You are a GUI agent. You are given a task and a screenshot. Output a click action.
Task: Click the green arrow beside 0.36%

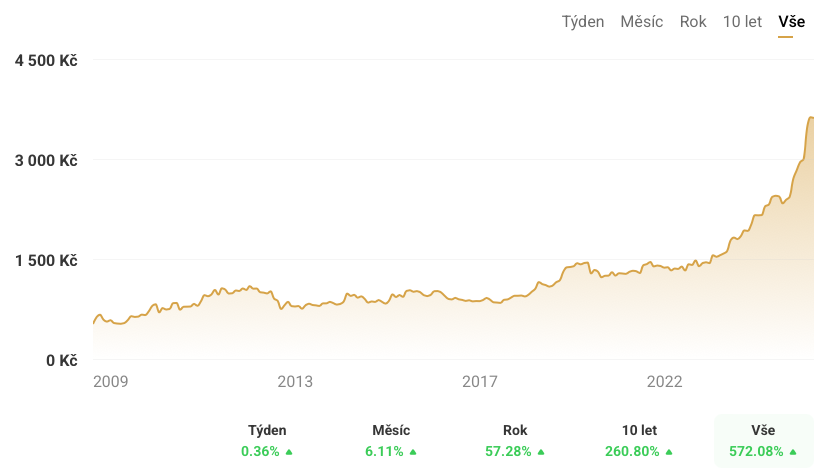click(x=289, y=452)
